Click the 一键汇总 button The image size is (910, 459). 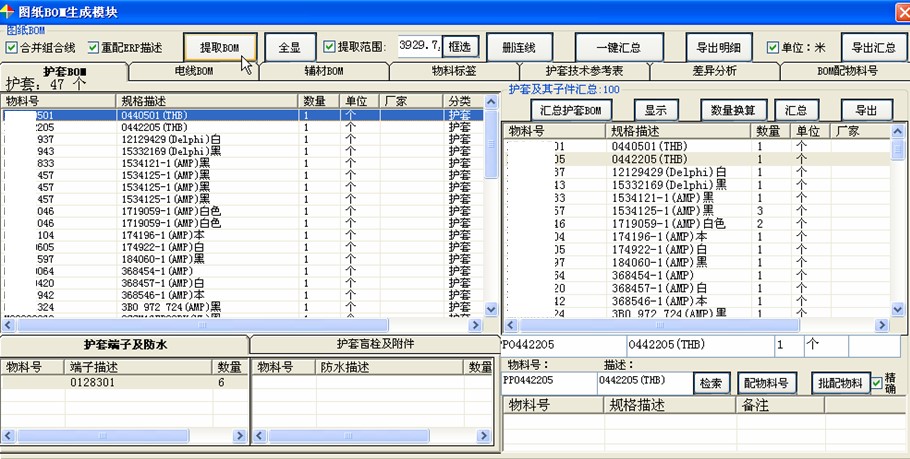(618, 47)
